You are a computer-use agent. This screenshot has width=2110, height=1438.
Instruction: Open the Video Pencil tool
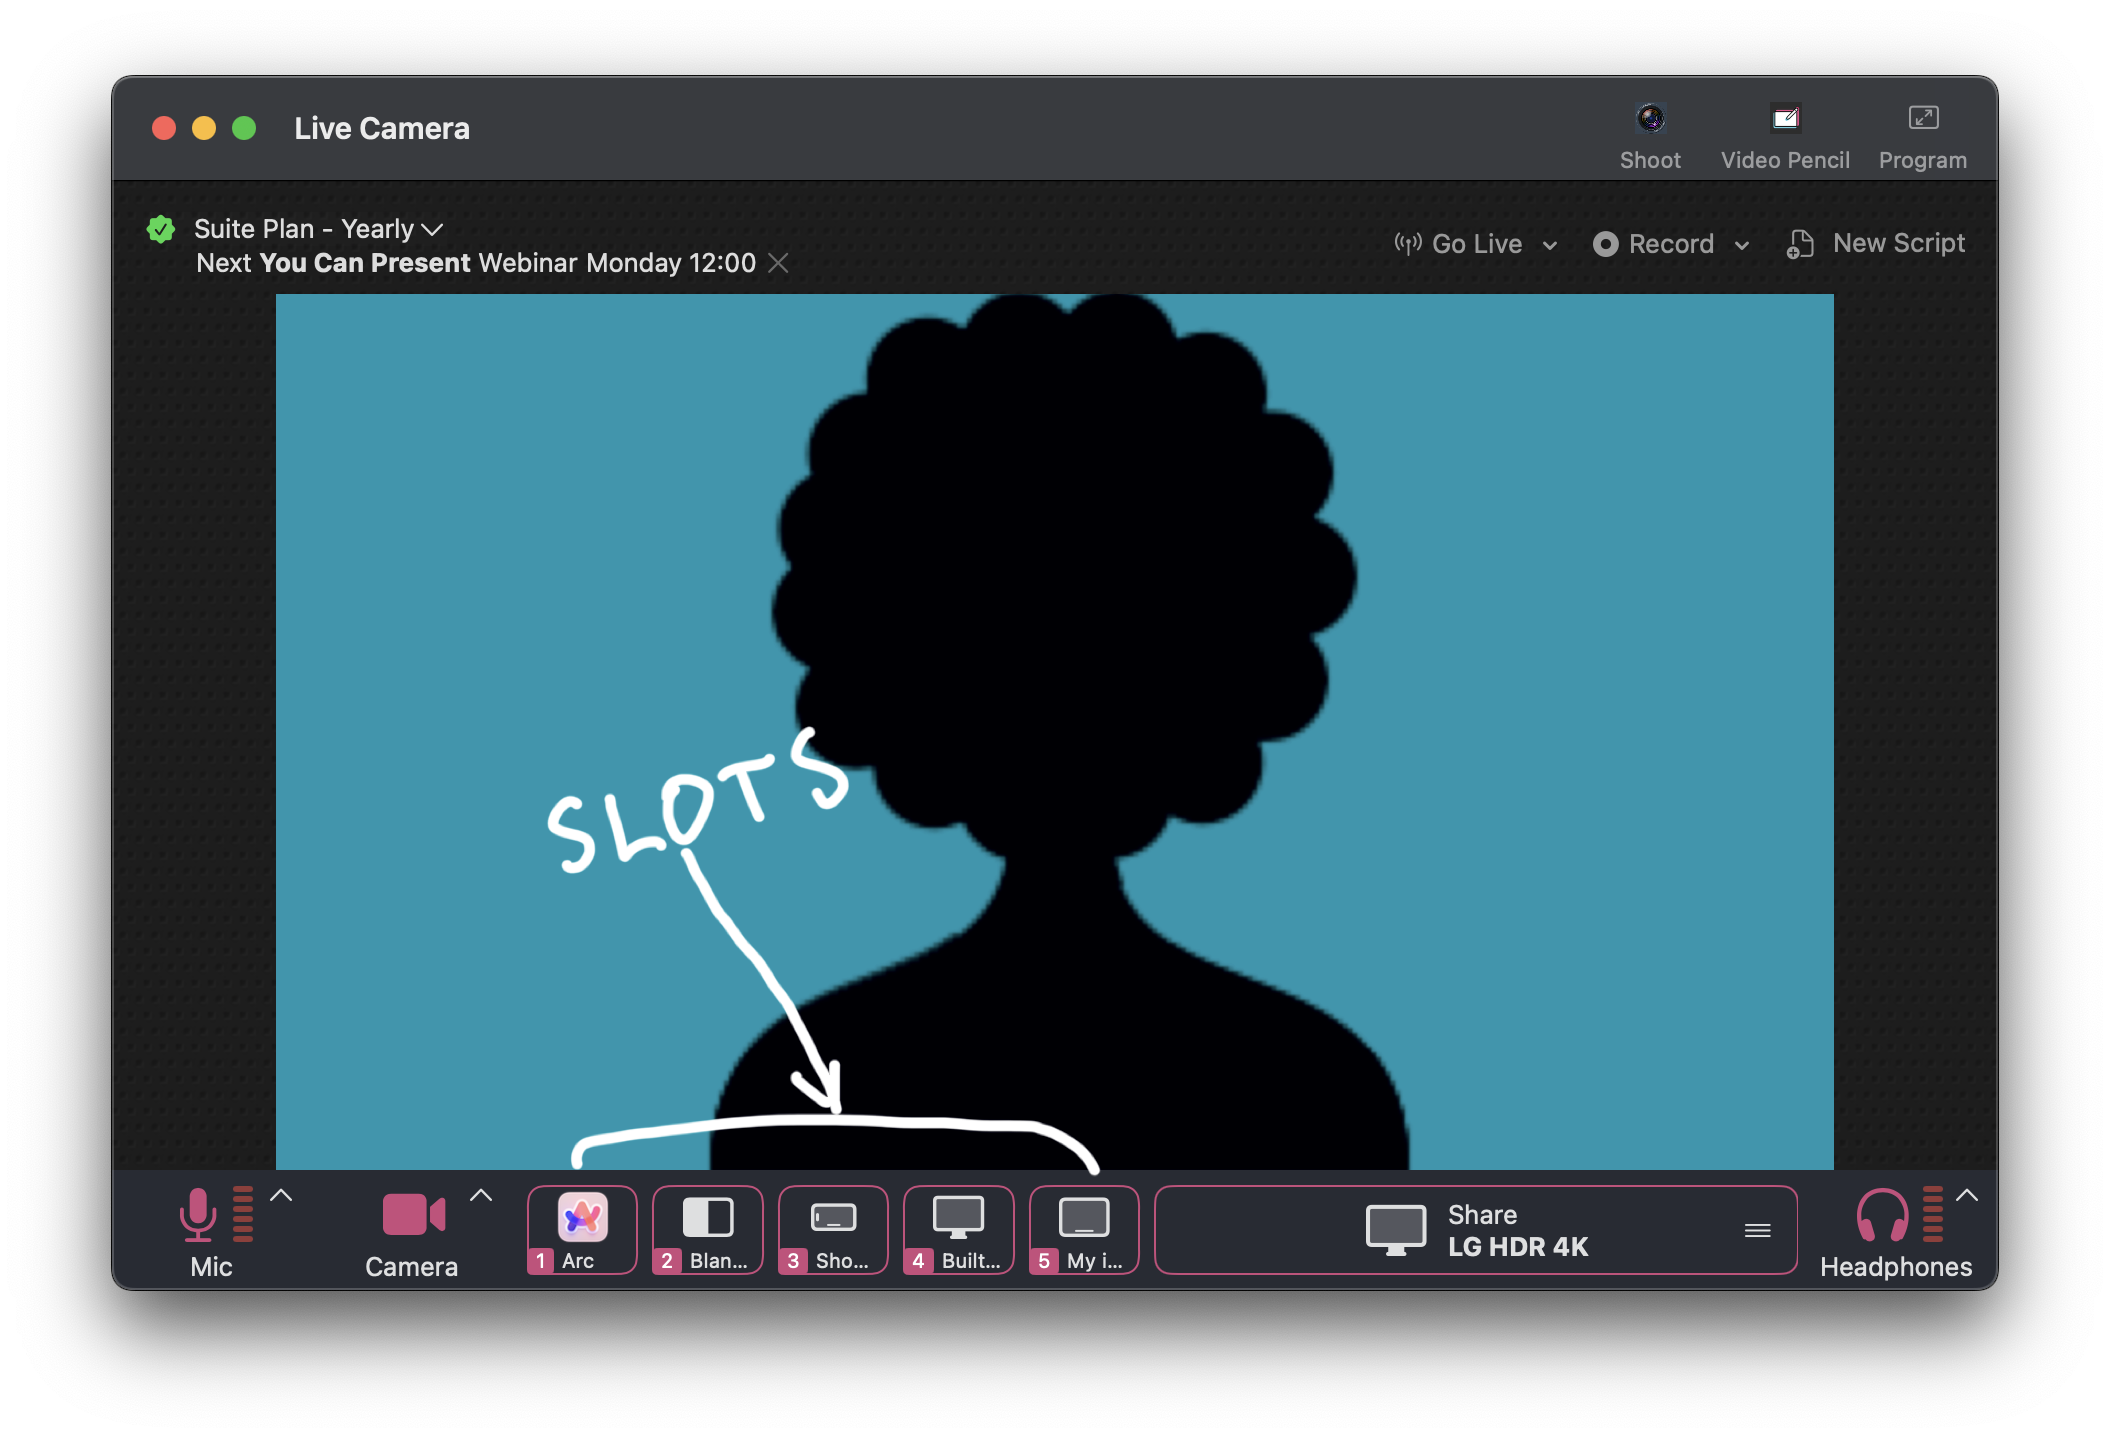click(x=1785, y=119)
